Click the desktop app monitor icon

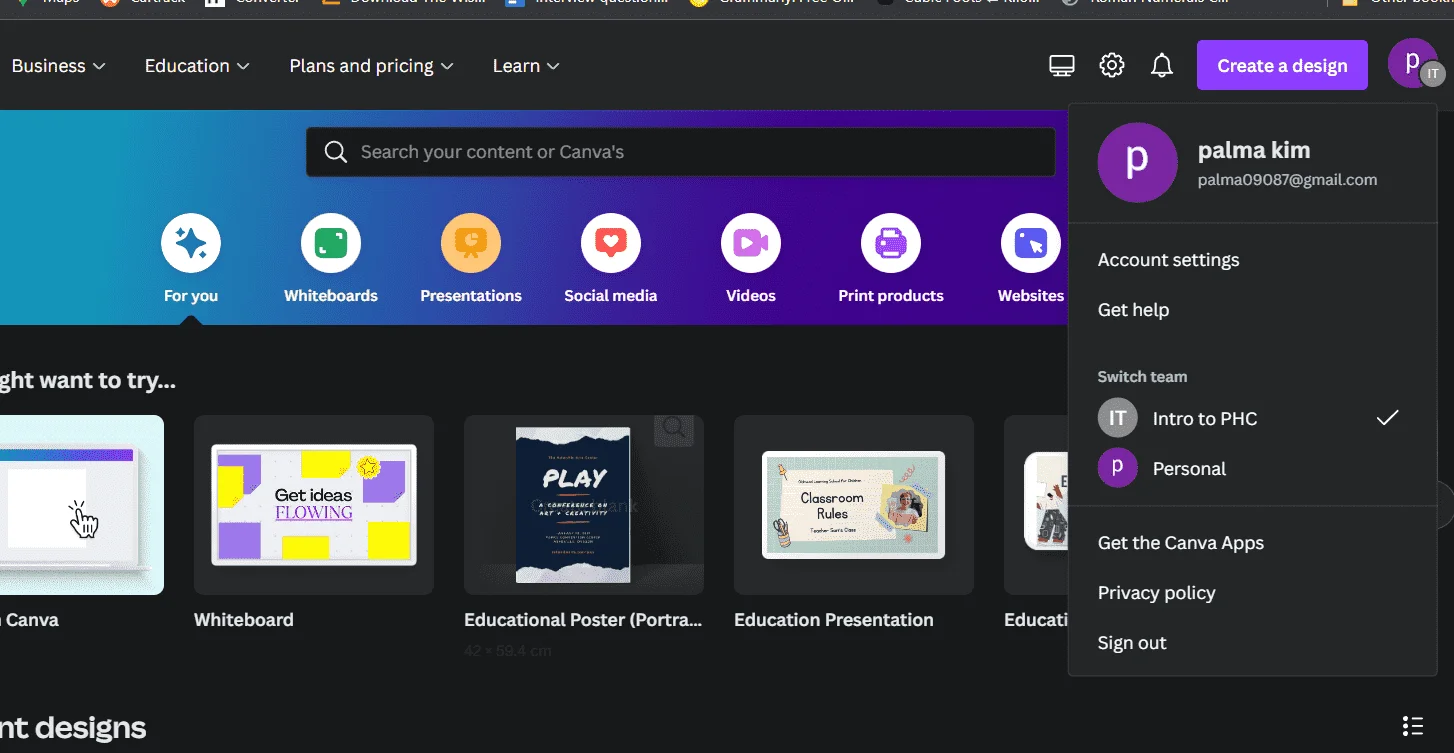[x=1062, y=66]
